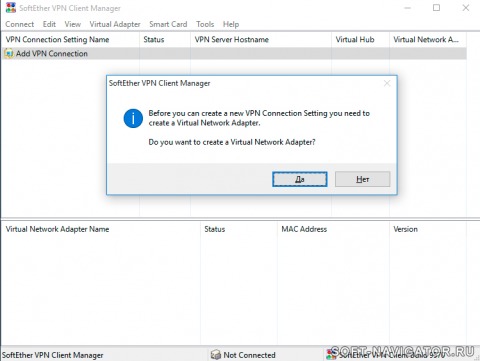480x361 pixels.
Task: Close the main SoftEther VPN Client Manager window
Action: pyautogui.click(x=466, y=8)
